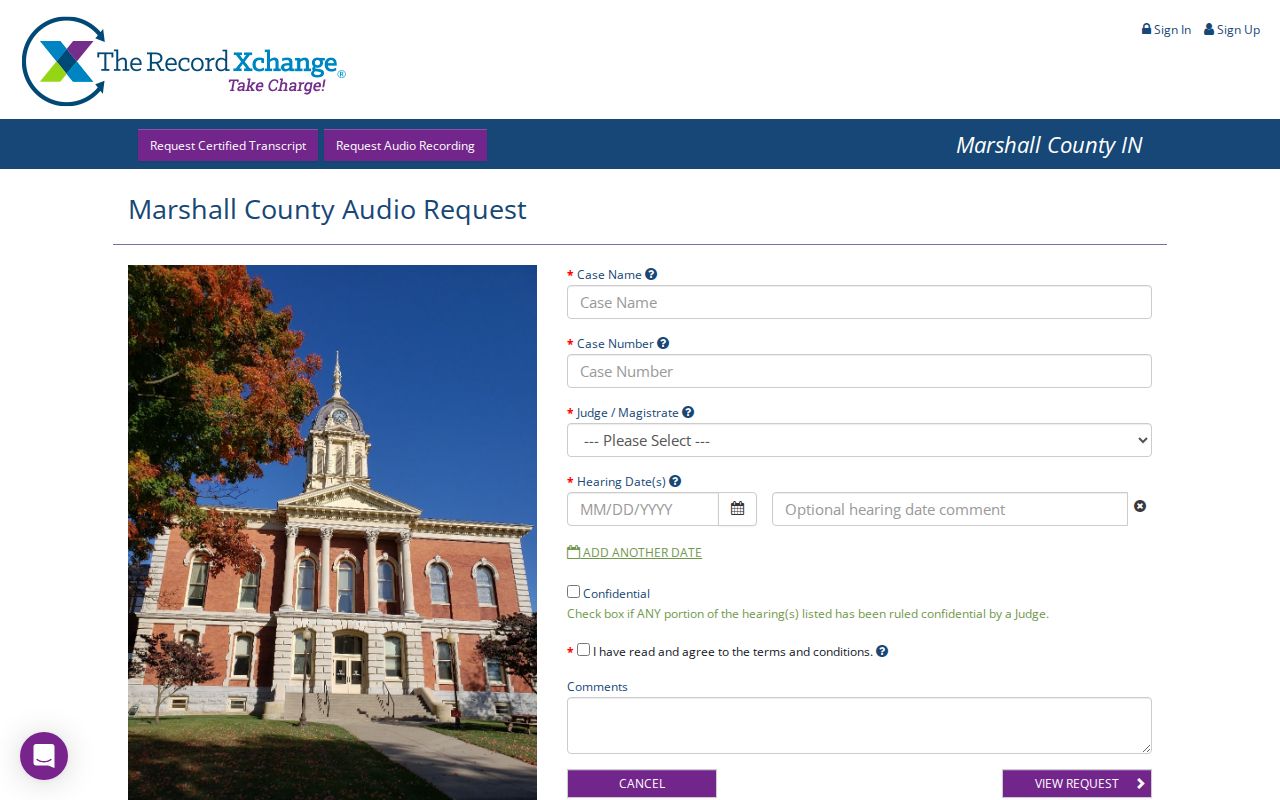The image size is (1280, 800).
Task: Switch to Request Audio Recording tab
Action: click(x=405, y=145)
